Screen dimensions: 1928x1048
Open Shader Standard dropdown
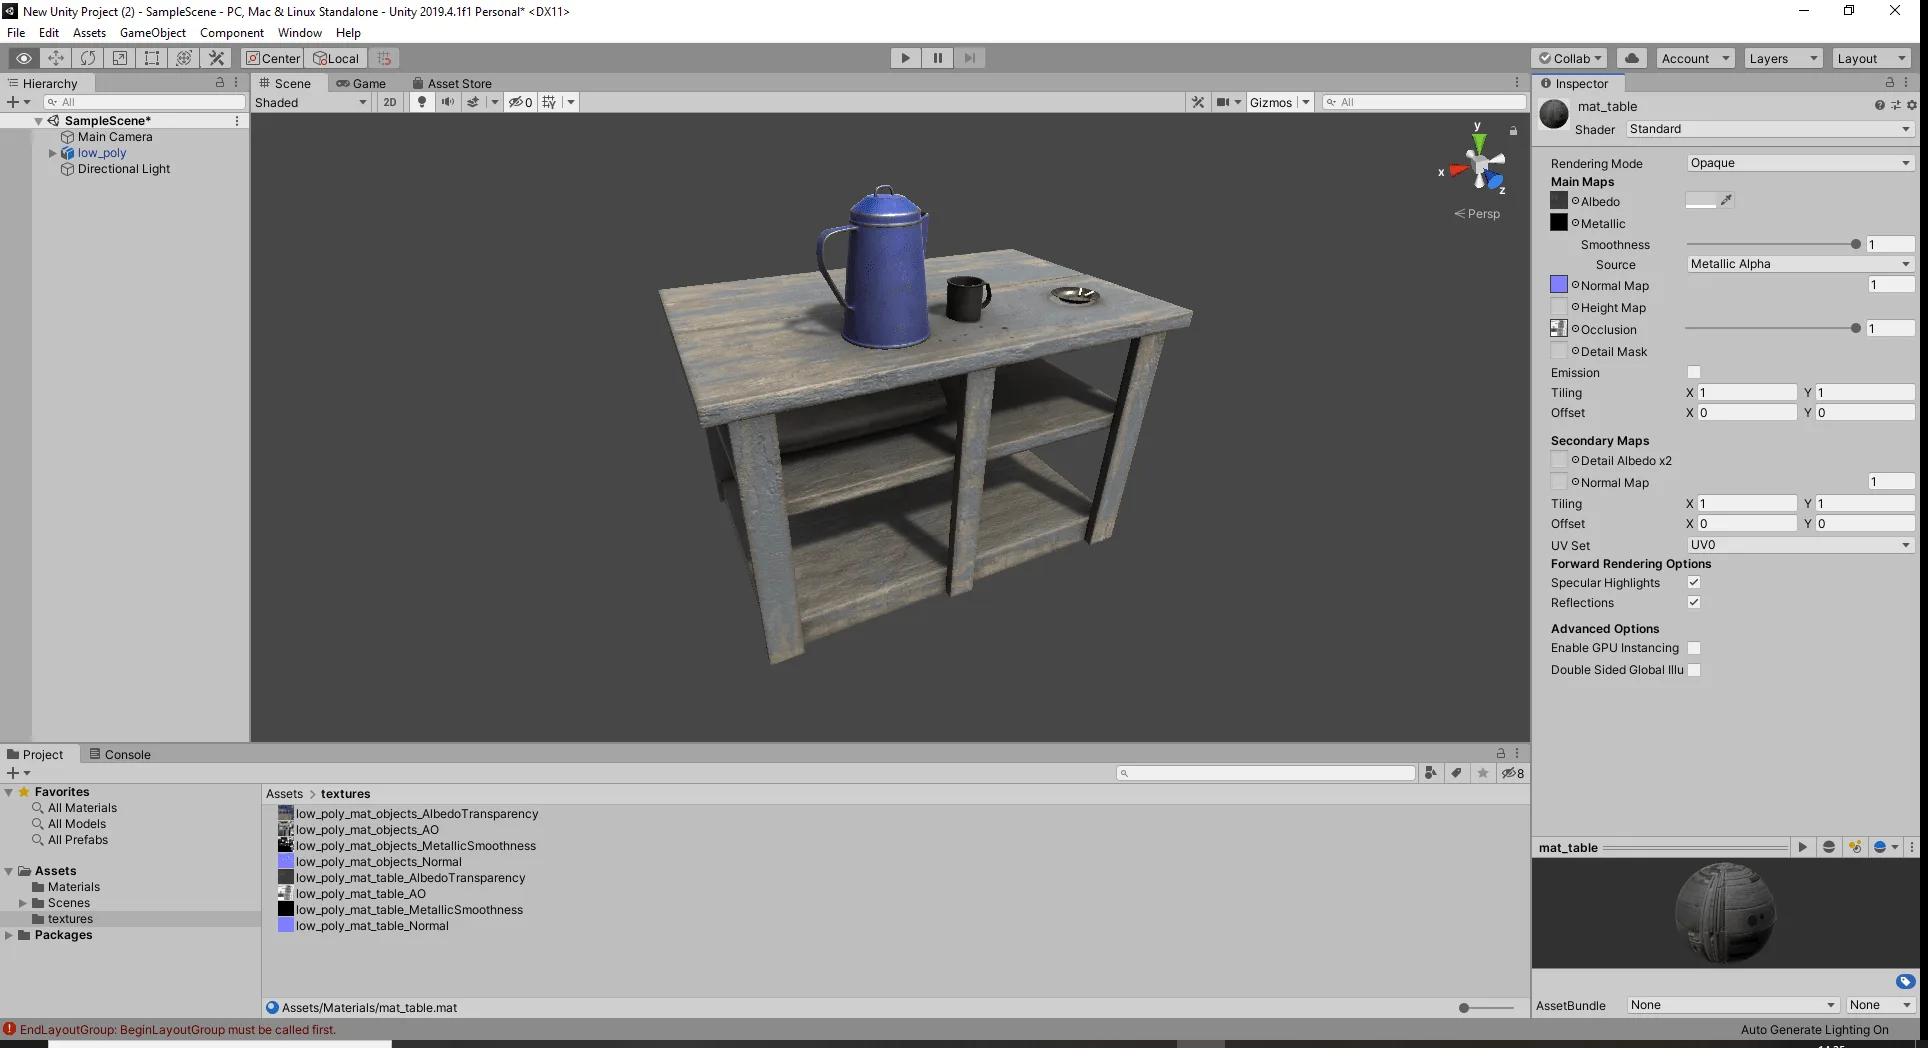[1769, 129]
